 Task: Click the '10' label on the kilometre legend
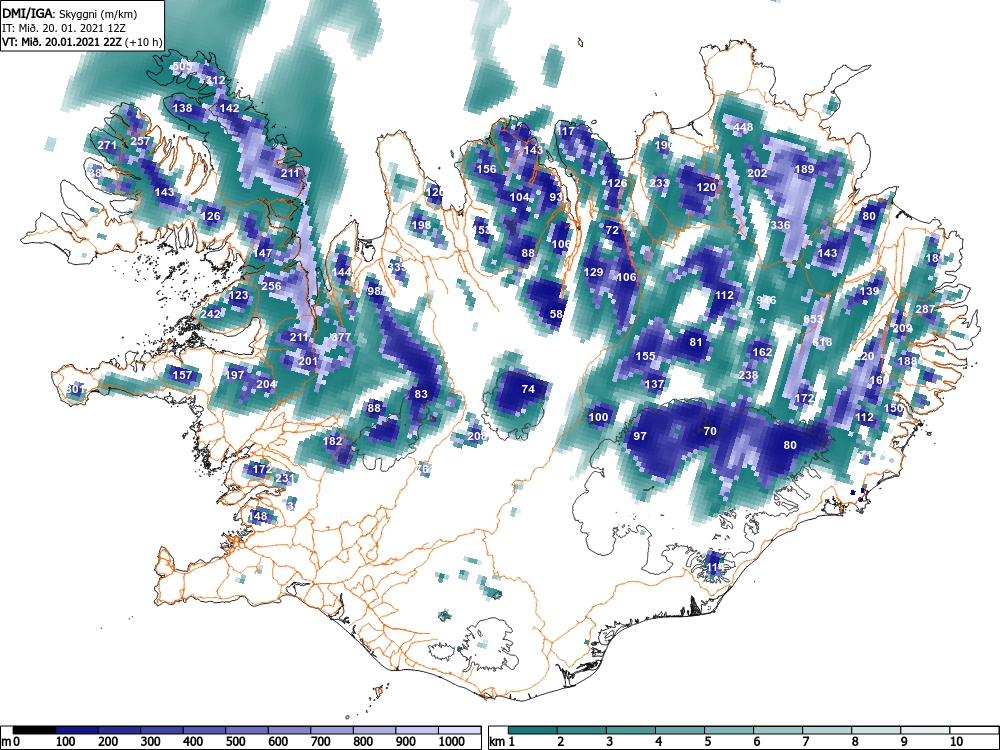pos(955,742)
